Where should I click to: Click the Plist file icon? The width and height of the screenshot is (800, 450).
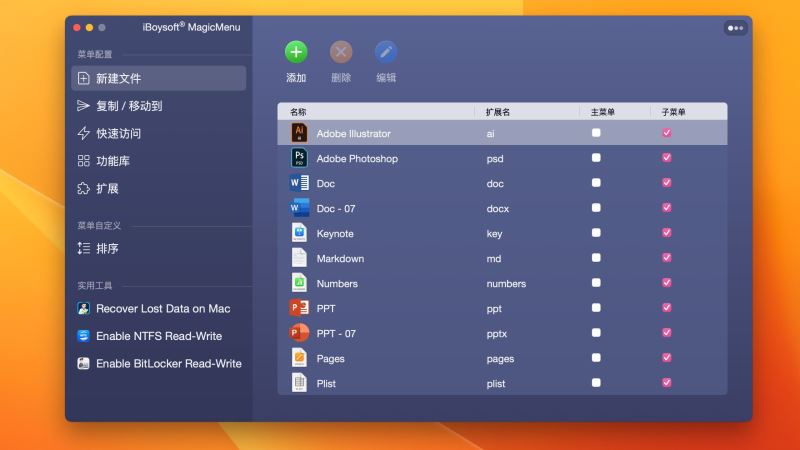[299, 383]
